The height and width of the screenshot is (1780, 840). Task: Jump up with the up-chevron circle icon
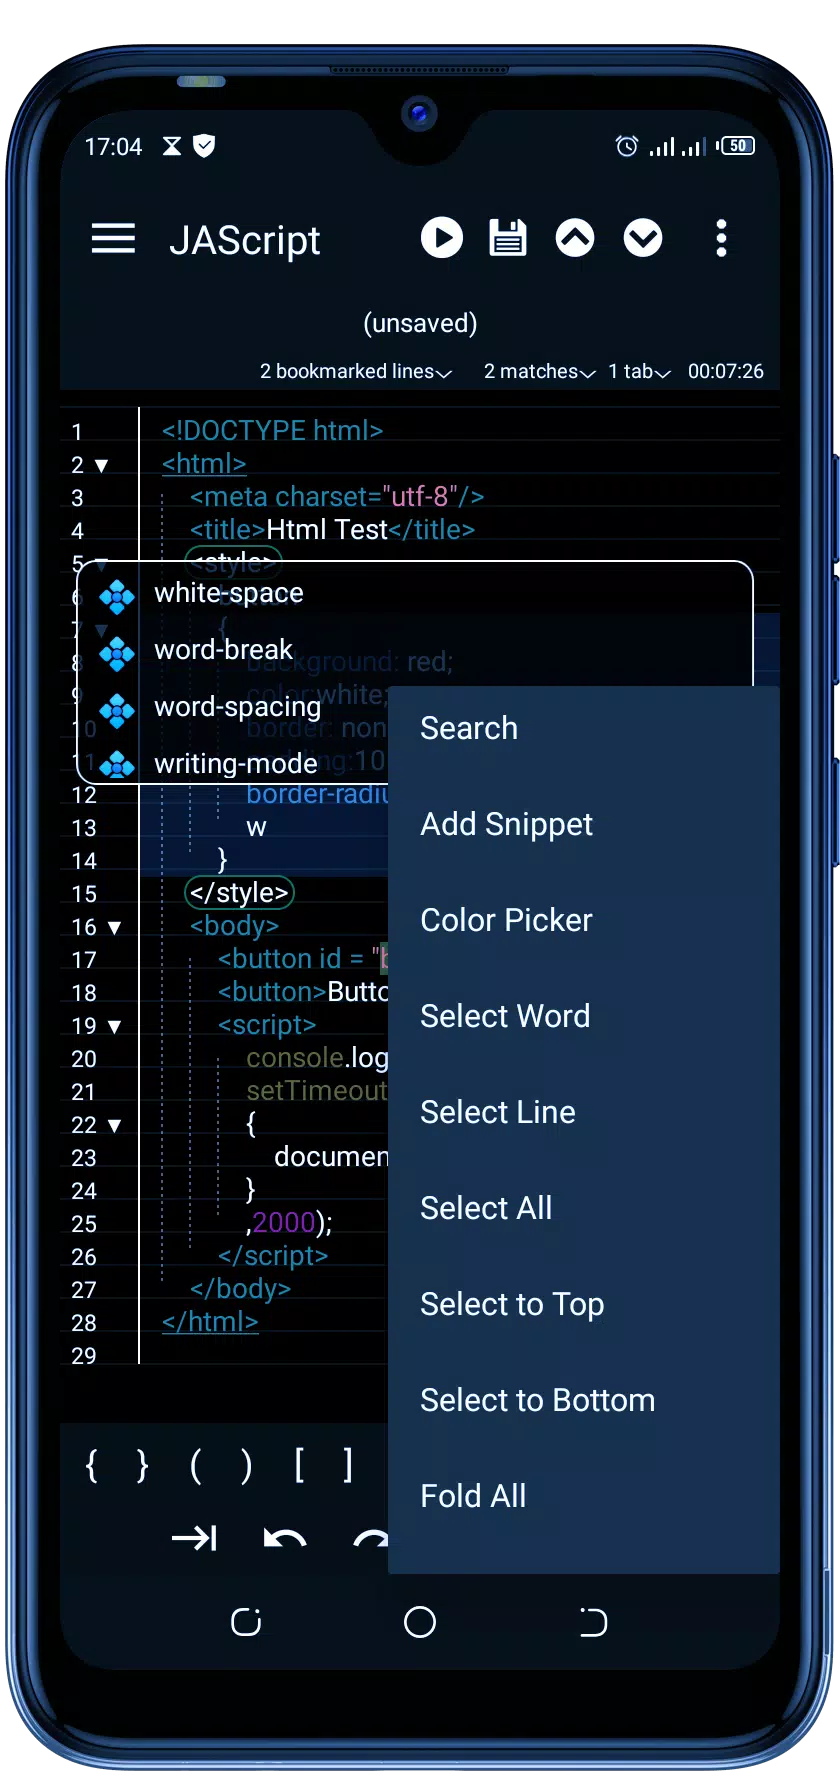point(575,239)
